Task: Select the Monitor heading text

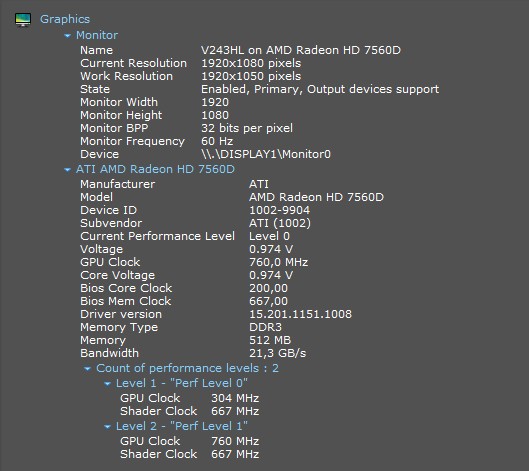Action: [97, 35]
